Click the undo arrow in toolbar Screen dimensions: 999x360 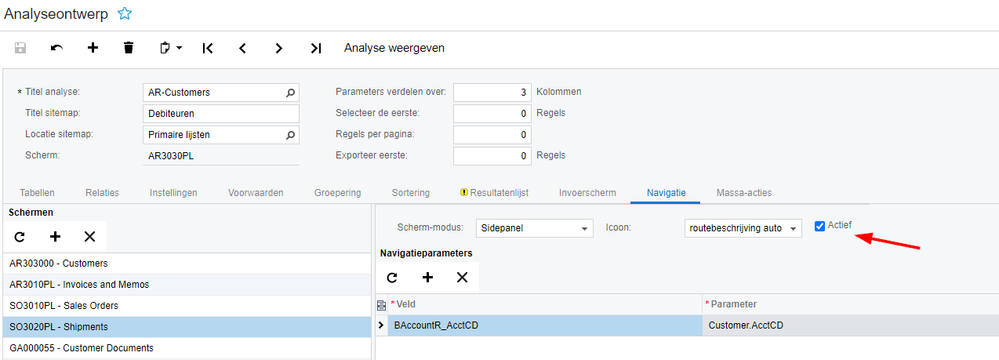tap(57, 48)
